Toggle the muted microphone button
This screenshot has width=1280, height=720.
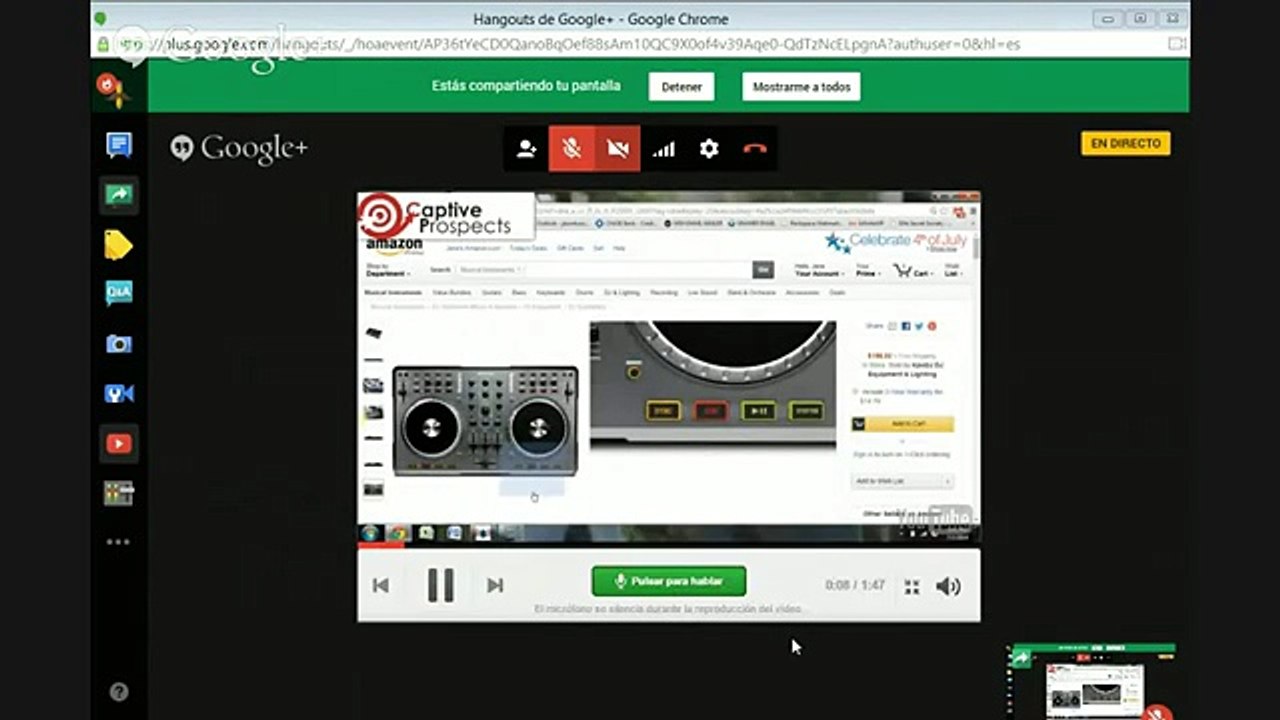(x=572, y=149)
